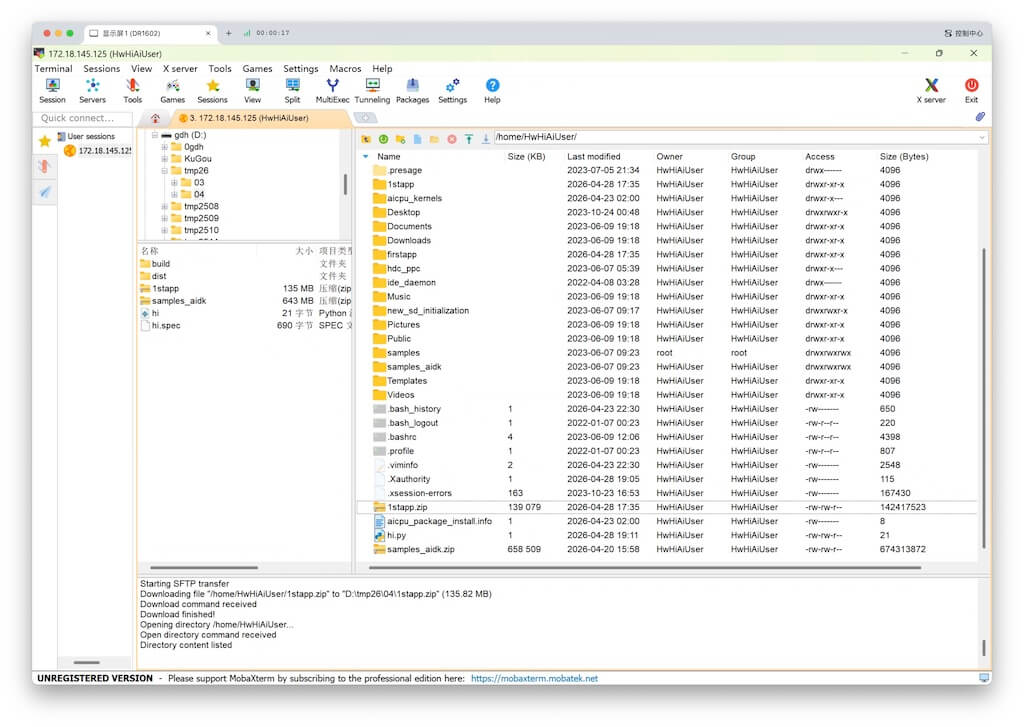Sort files by Last modified column
Screen dimensions: 1024x727
[594, 157]
